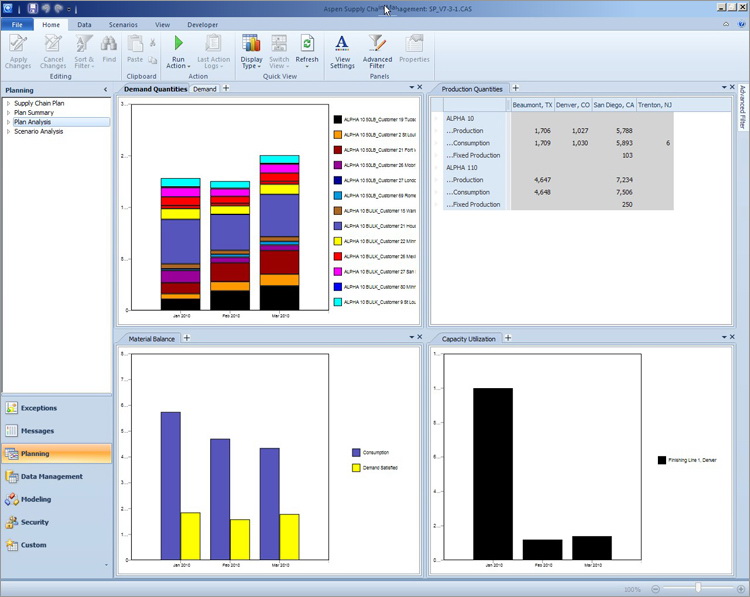Click the Properties panel icon
Viewport: 750px width, 597px height.
(414, 44)
